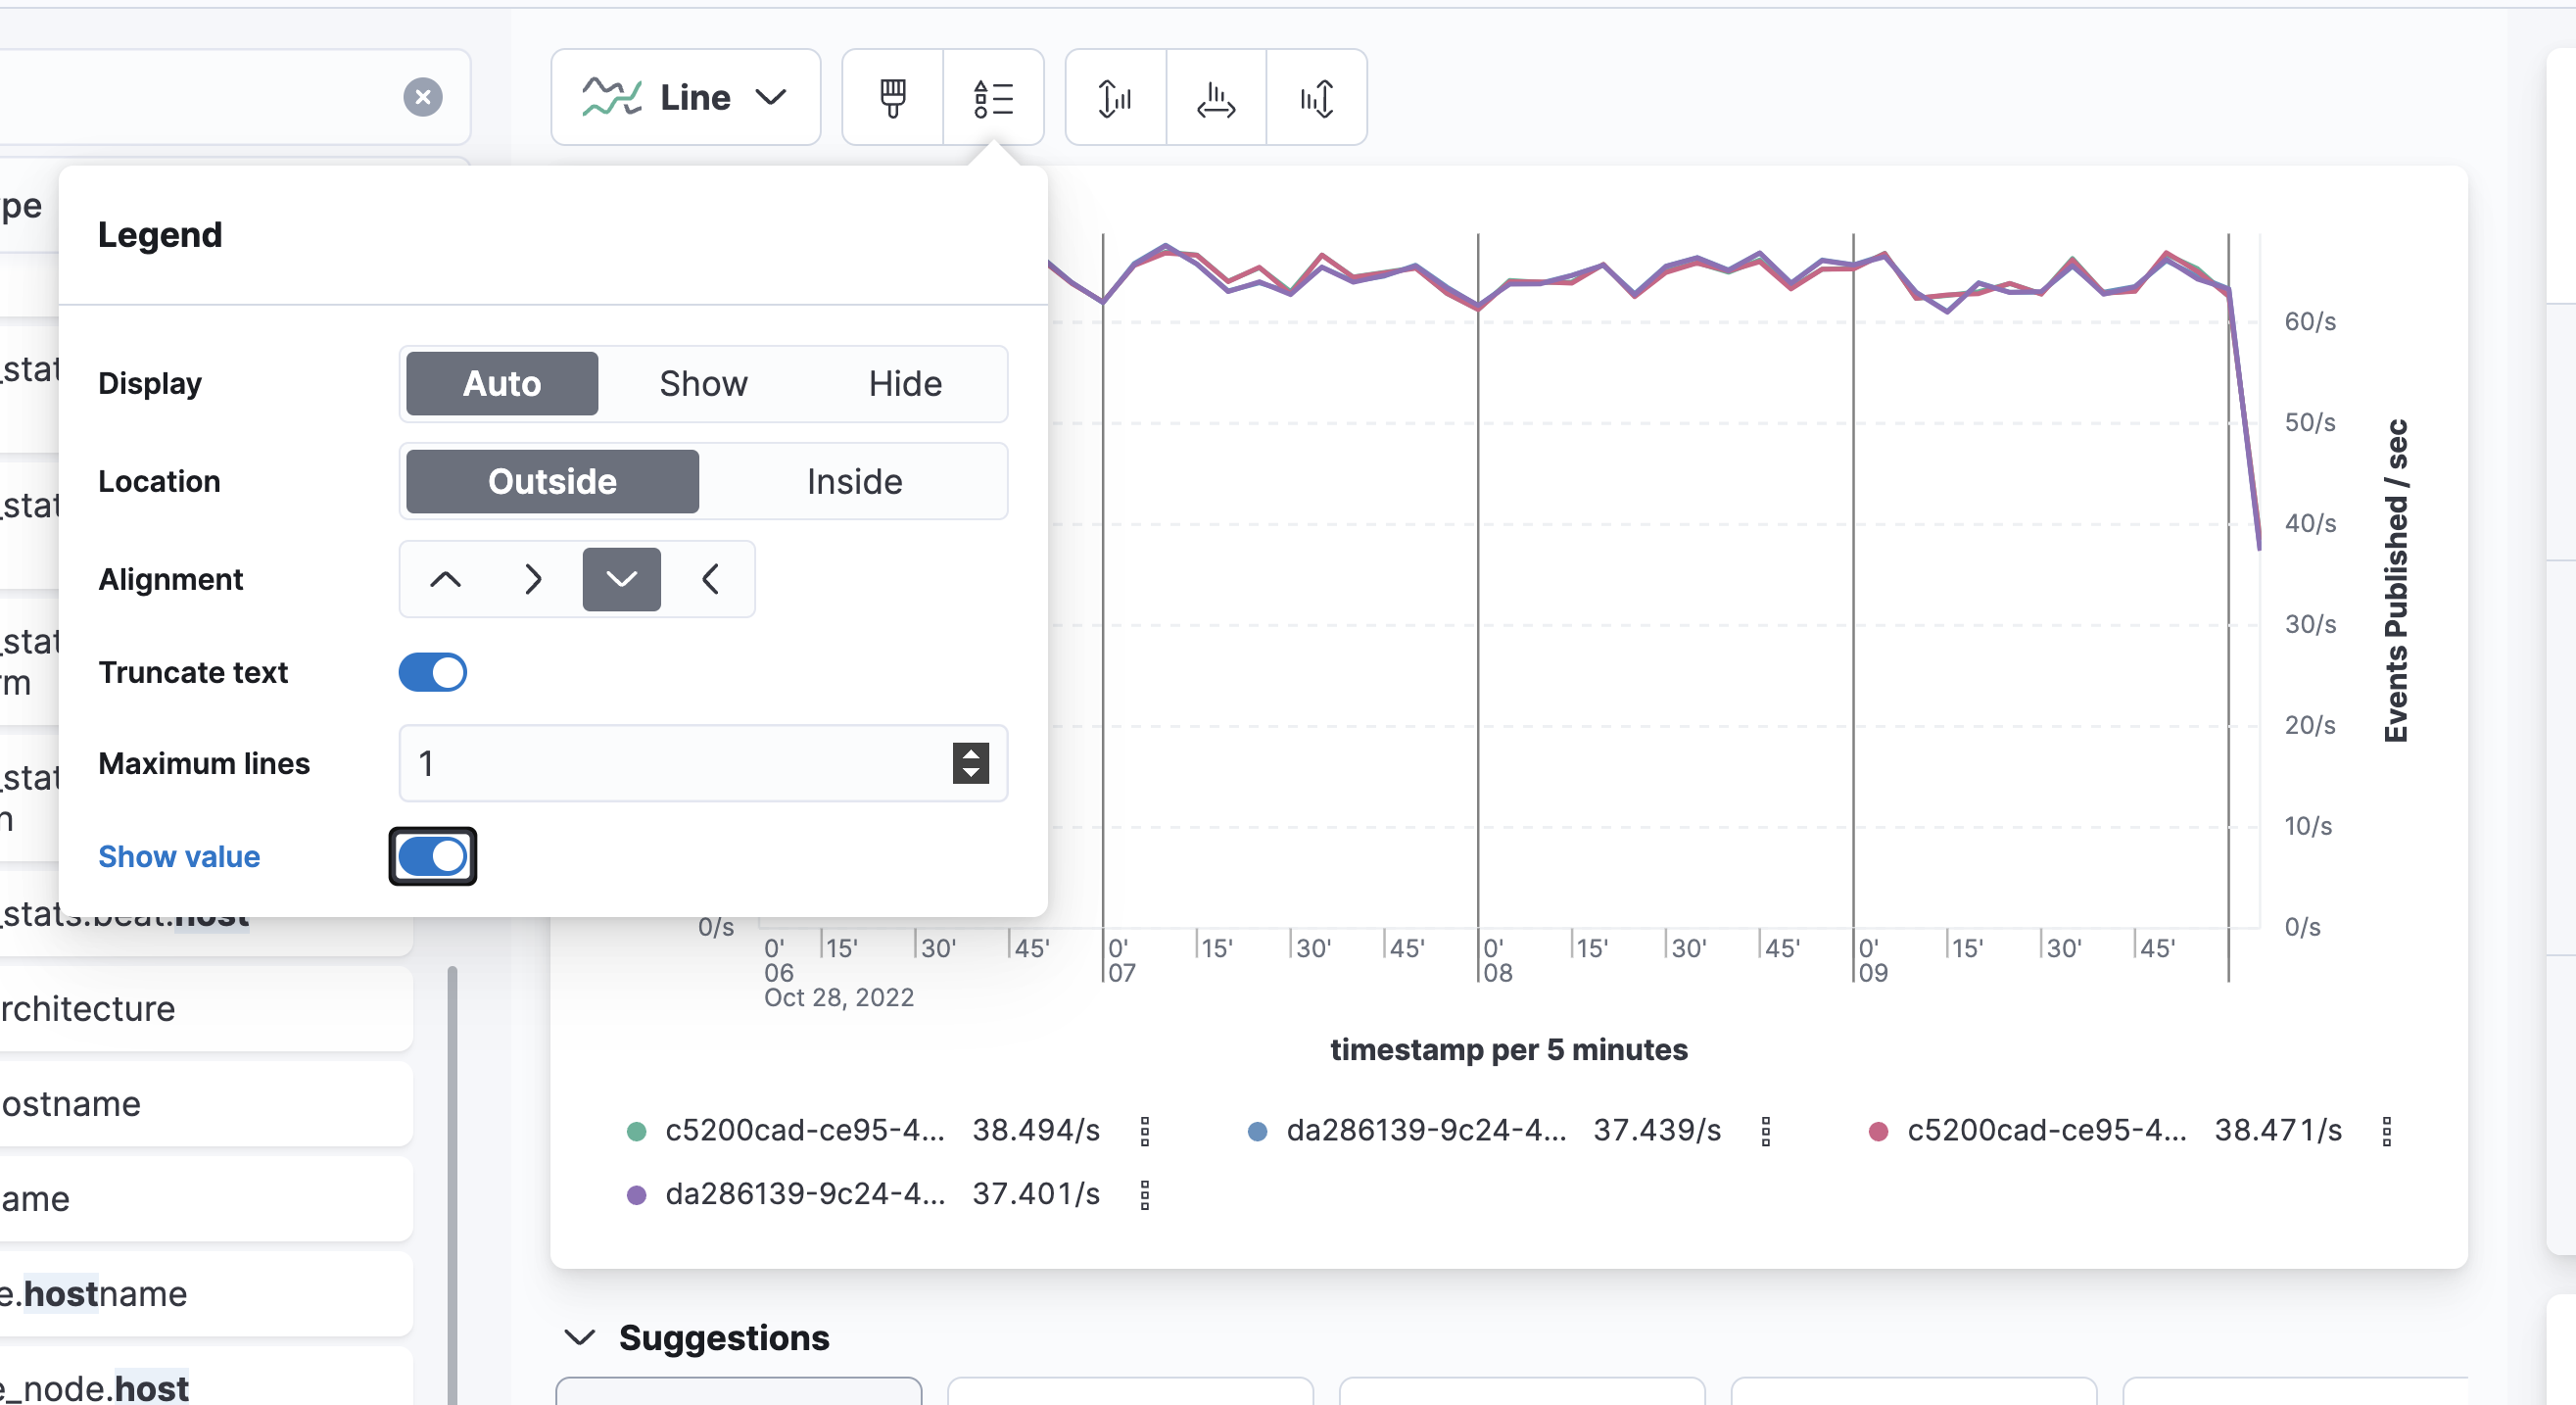Set legend Display to Hide
The height and width of the screenshot is (1405, 2576).
pos(904,384)
